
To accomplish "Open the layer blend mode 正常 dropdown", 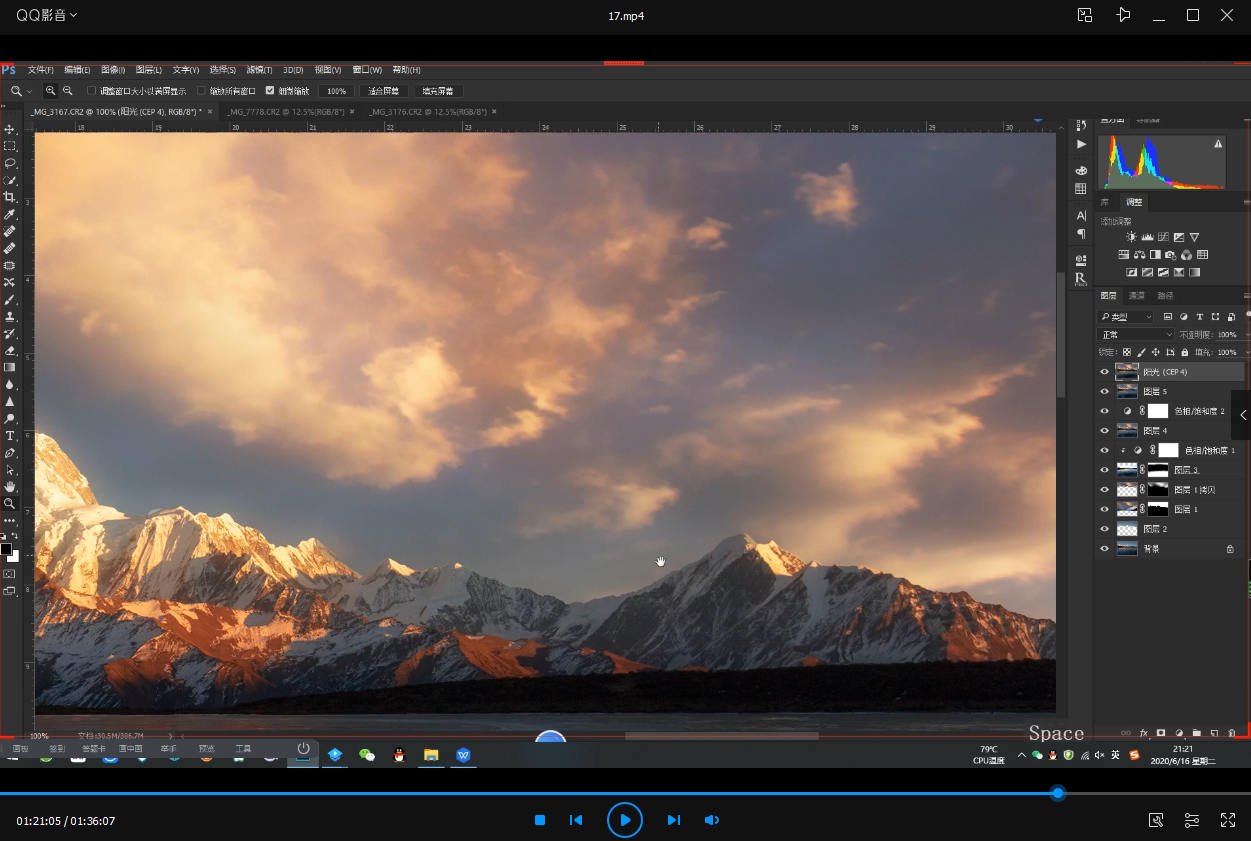I will click(x=1135, y=334).
